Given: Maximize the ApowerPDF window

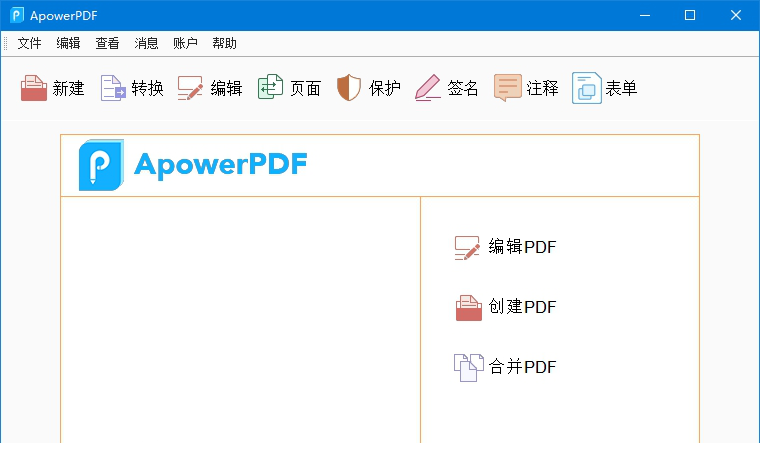Looking at the screenshot, I should tap(690, 16).
